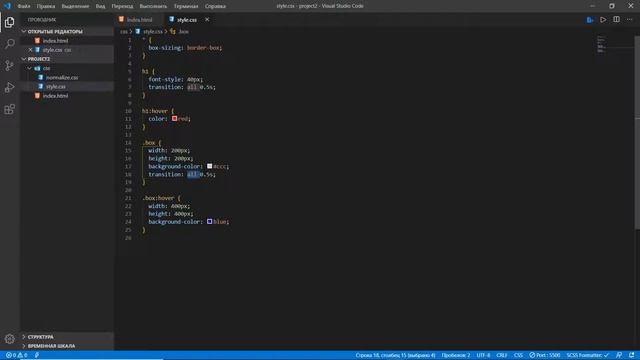Open the Edit (Правка) menu
640x360 pixels.
46,6
